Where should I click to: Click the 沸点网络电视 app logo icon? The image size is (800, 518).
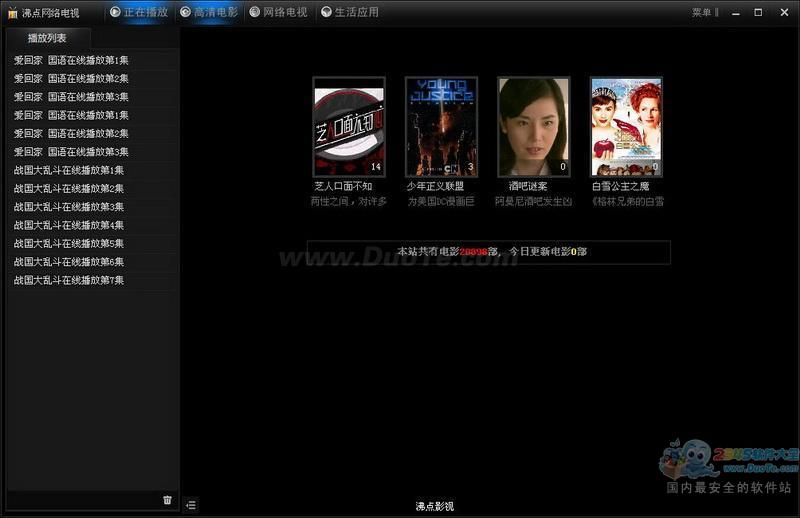[x=13, y=13]
